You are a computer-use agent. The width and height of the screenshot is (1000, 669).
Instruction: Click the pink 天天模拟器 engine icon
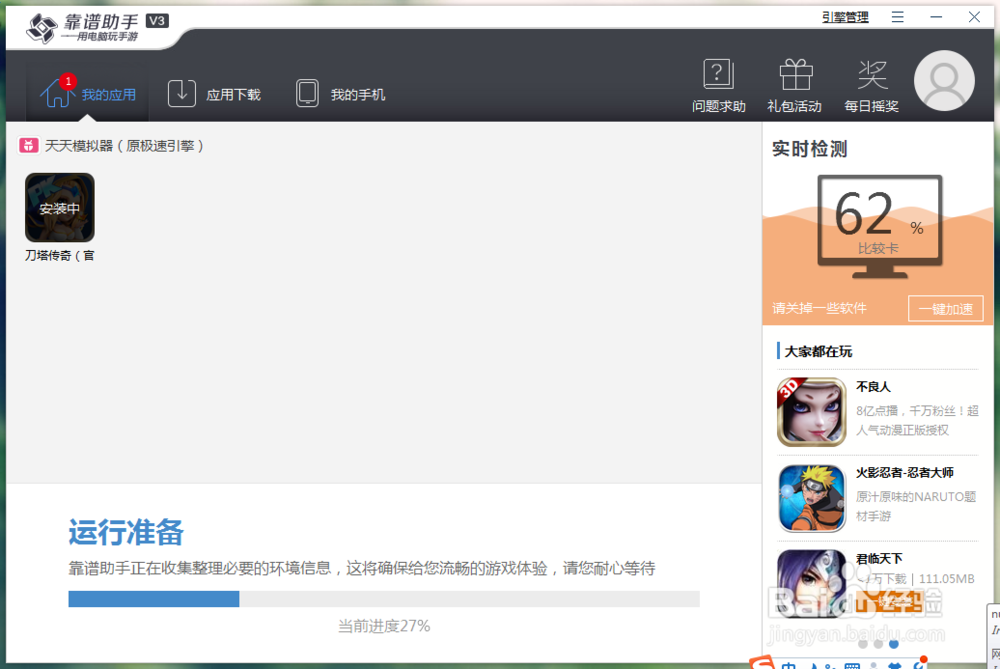pos(28,145)
